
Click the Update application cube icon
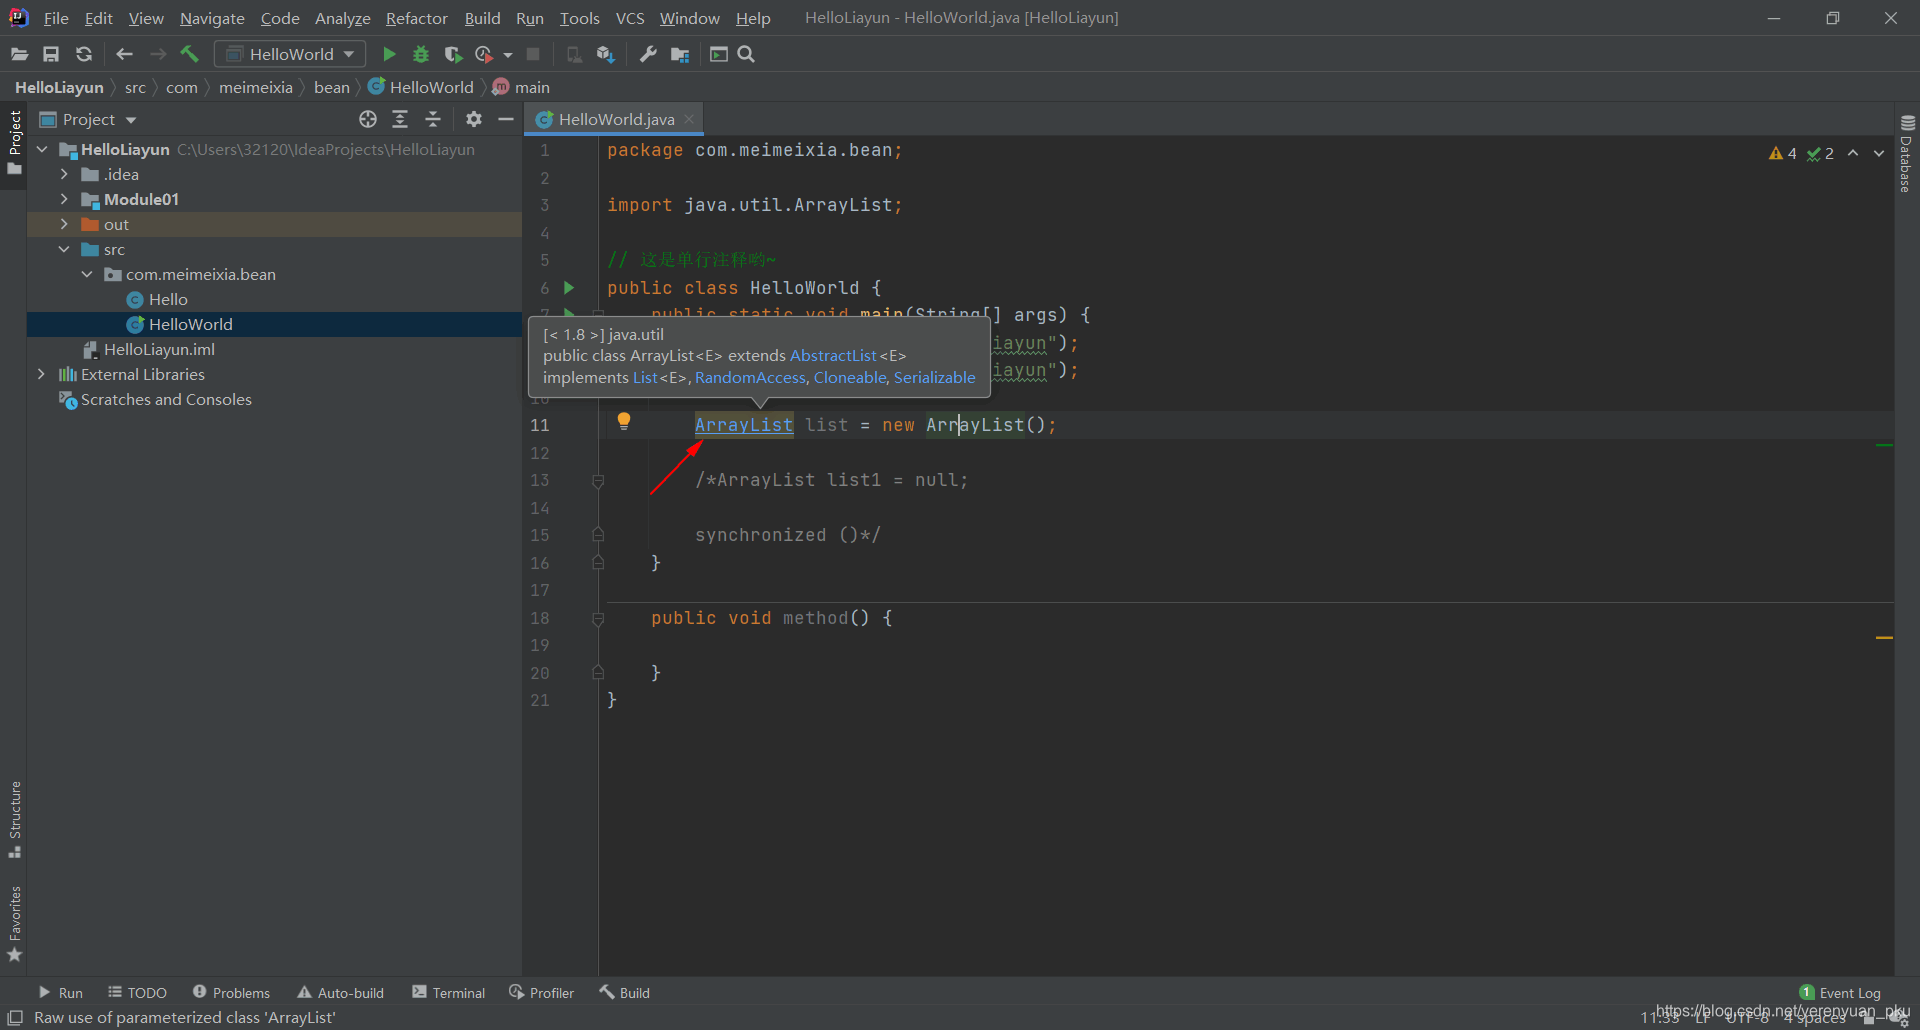pyautogui.click(x=605, y=54)
